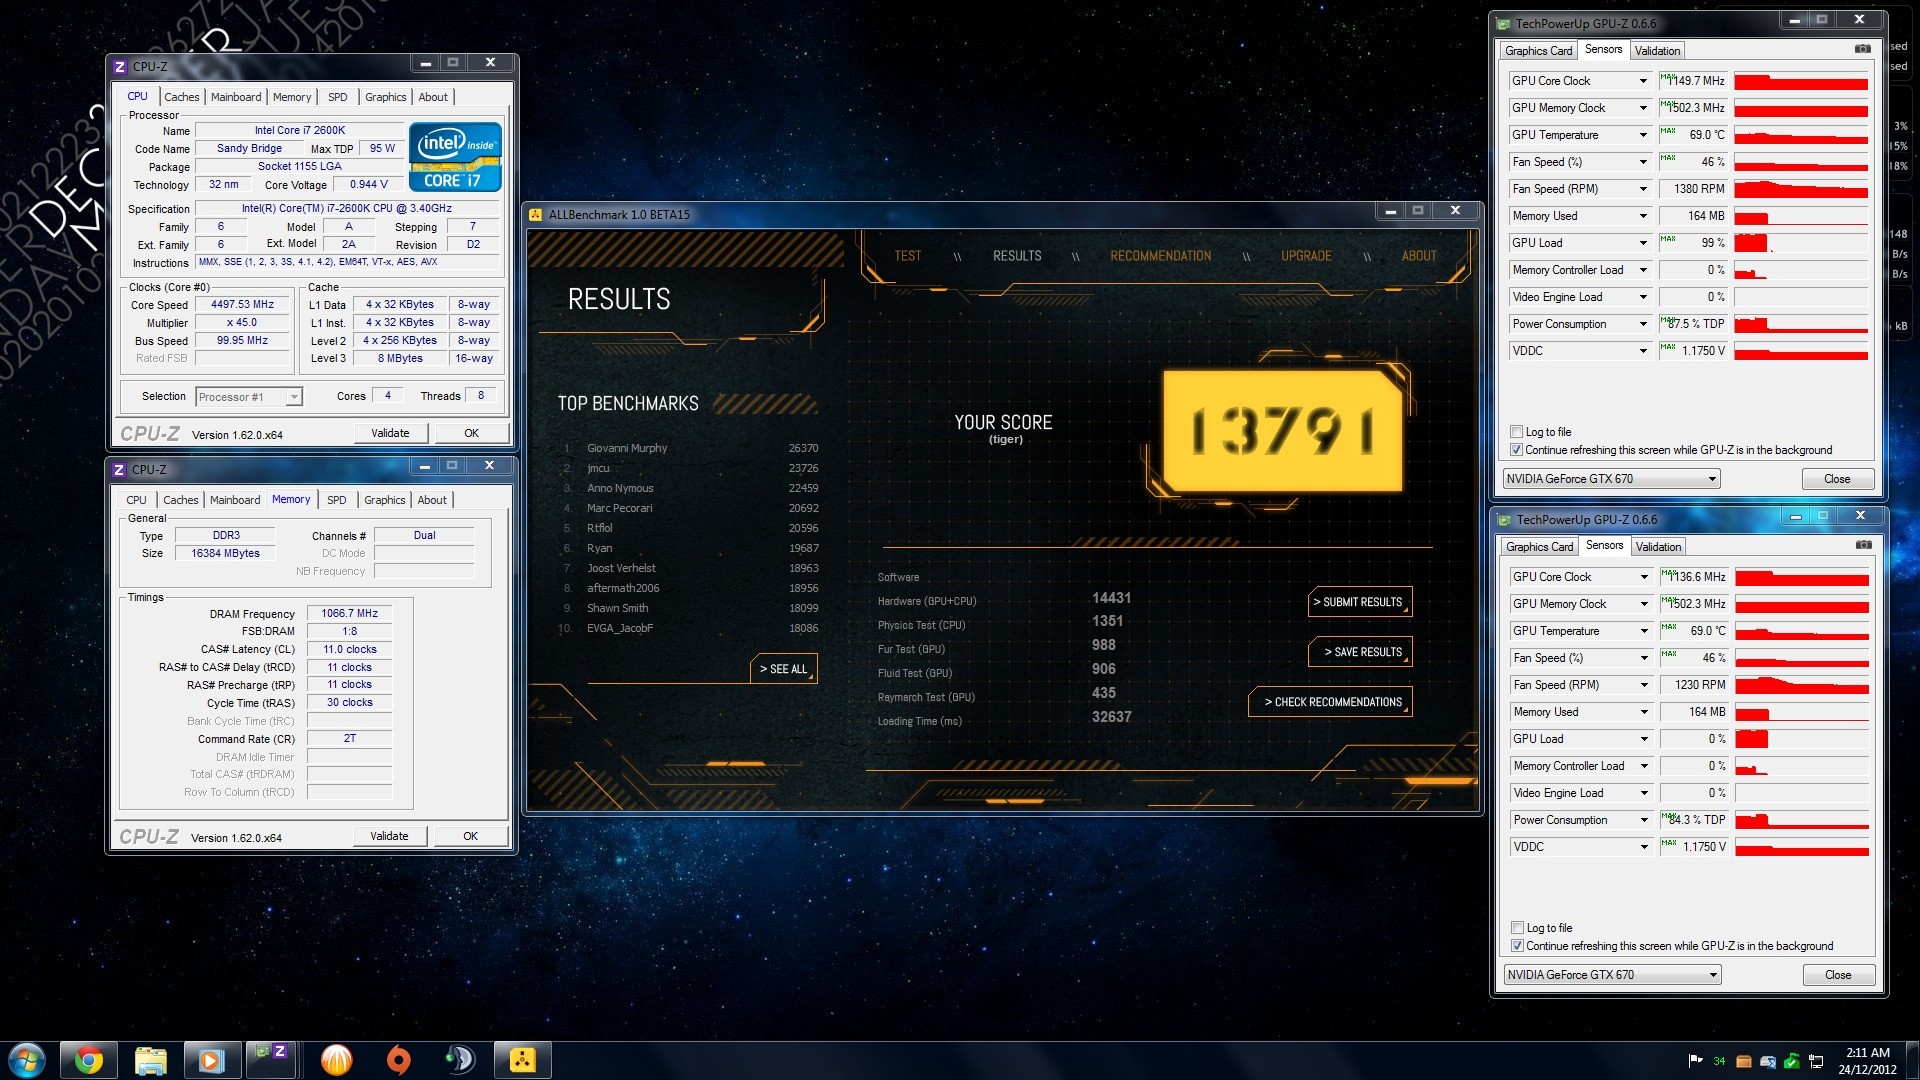Open GPU selection dropdown in upper GPU-Z
The height and width of the screenshot is (1080, 1920).
point(1611,479)
